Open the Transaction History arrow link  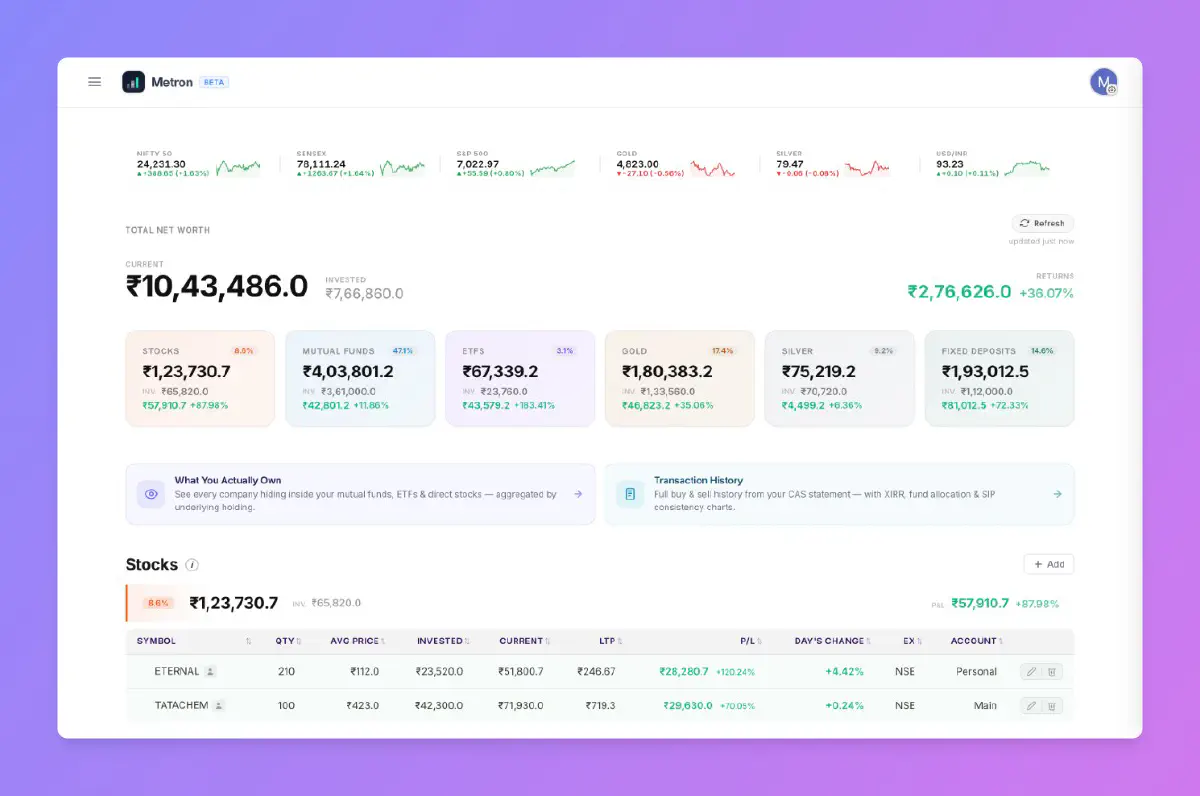1057,494
